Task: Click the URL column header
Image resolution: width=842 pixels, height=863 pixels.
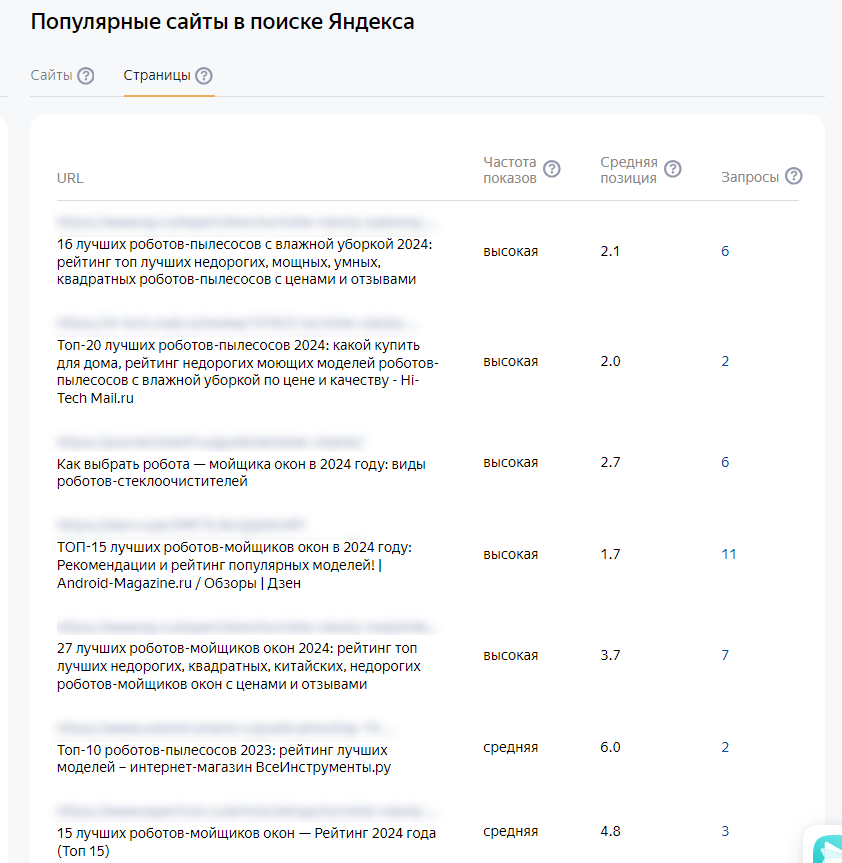Action: point(70,178)
